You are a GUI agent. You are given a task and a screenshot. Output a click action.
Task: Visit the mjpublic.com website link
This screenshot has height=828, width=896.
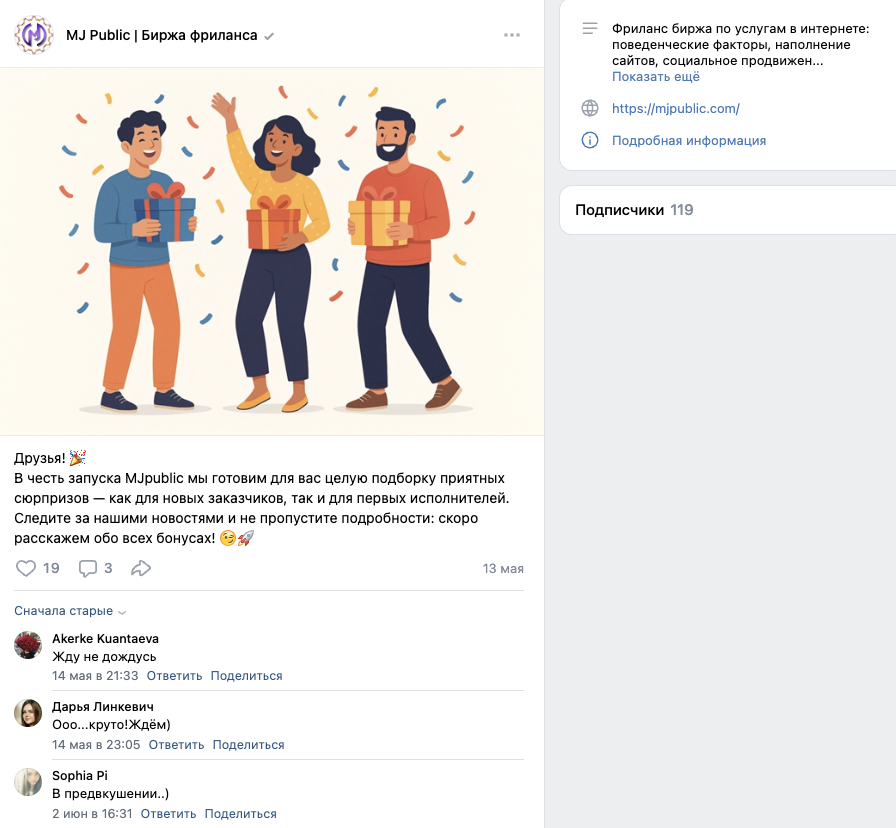click(675, 108)
